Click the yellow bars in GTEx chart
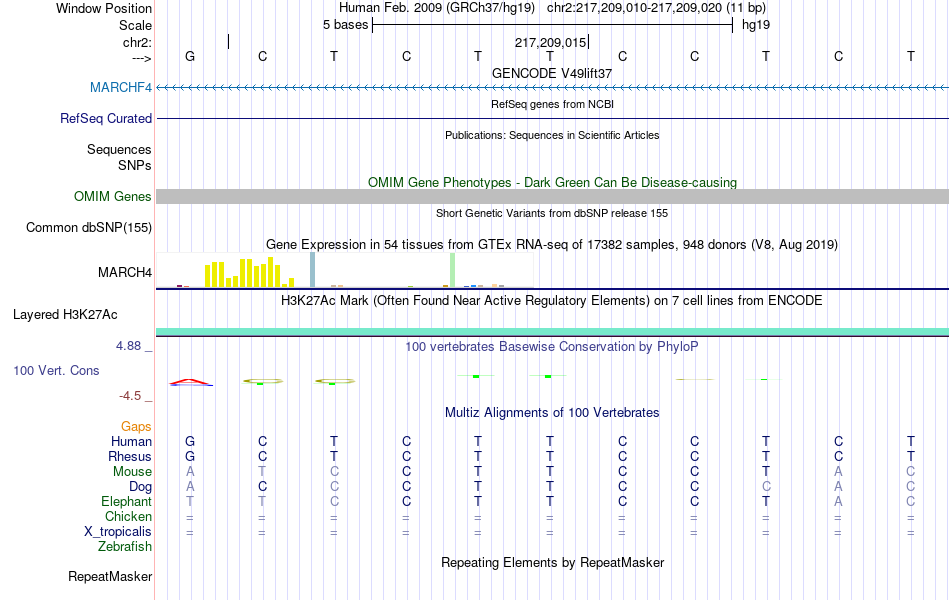The width and height of the screenshot is (950, 600). 250,274
